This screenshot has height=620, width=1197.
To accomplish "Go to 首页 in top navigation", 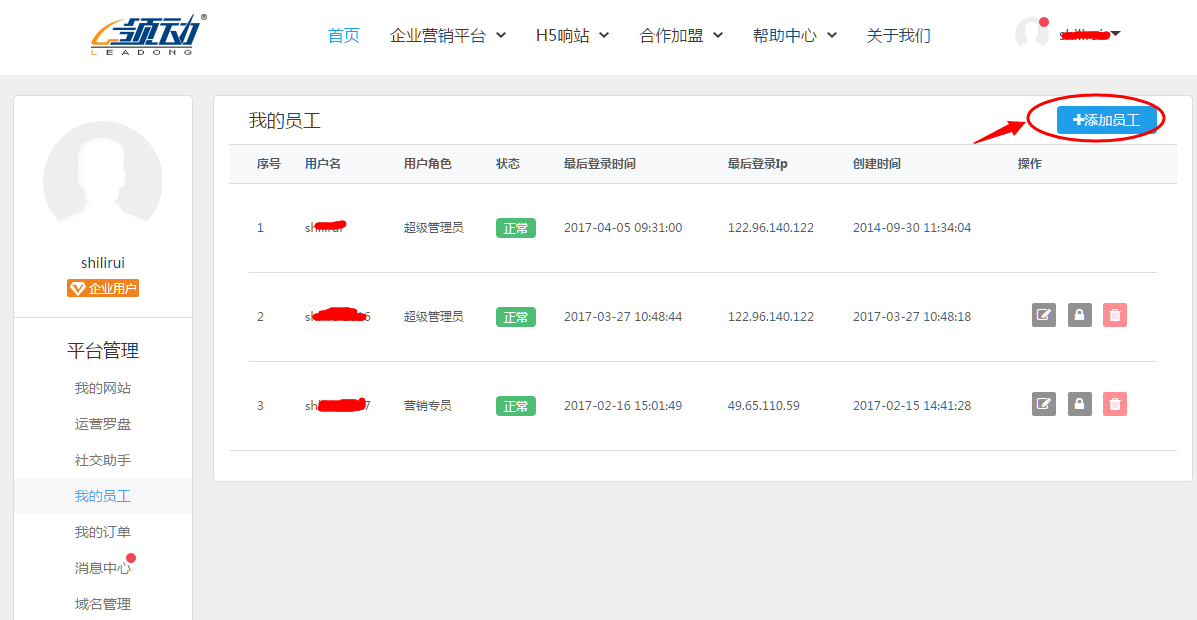I will [343, 36].
